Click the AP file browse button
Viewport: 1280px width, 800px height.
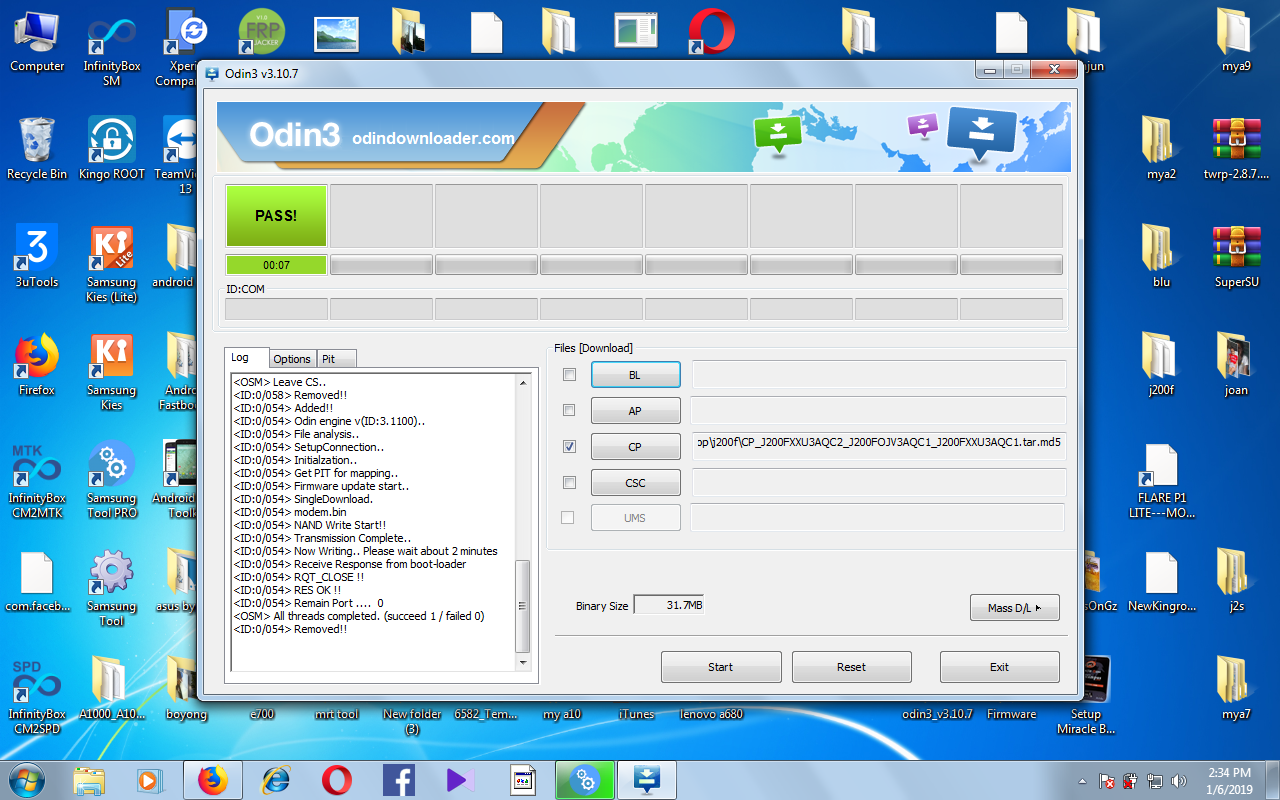pyautogui.click(x=635, y=411)
